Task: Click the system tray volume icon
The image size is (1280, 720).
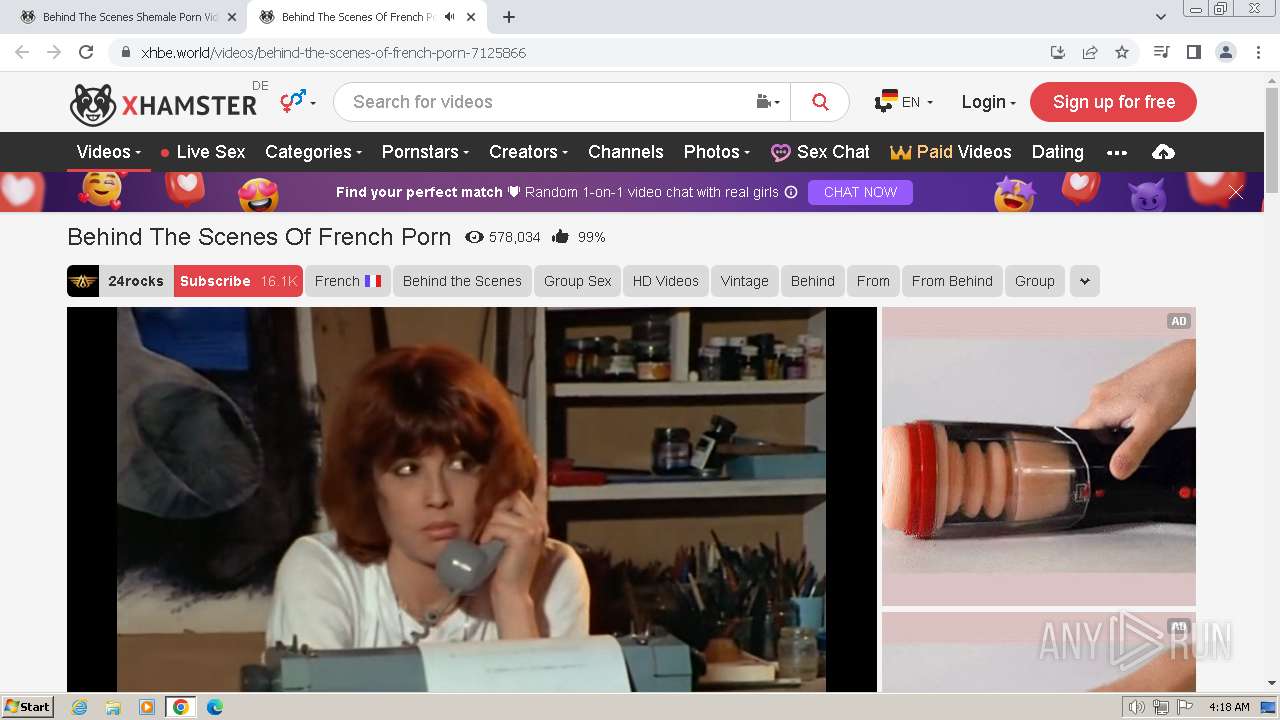Action: click(x=1137, y=707)
